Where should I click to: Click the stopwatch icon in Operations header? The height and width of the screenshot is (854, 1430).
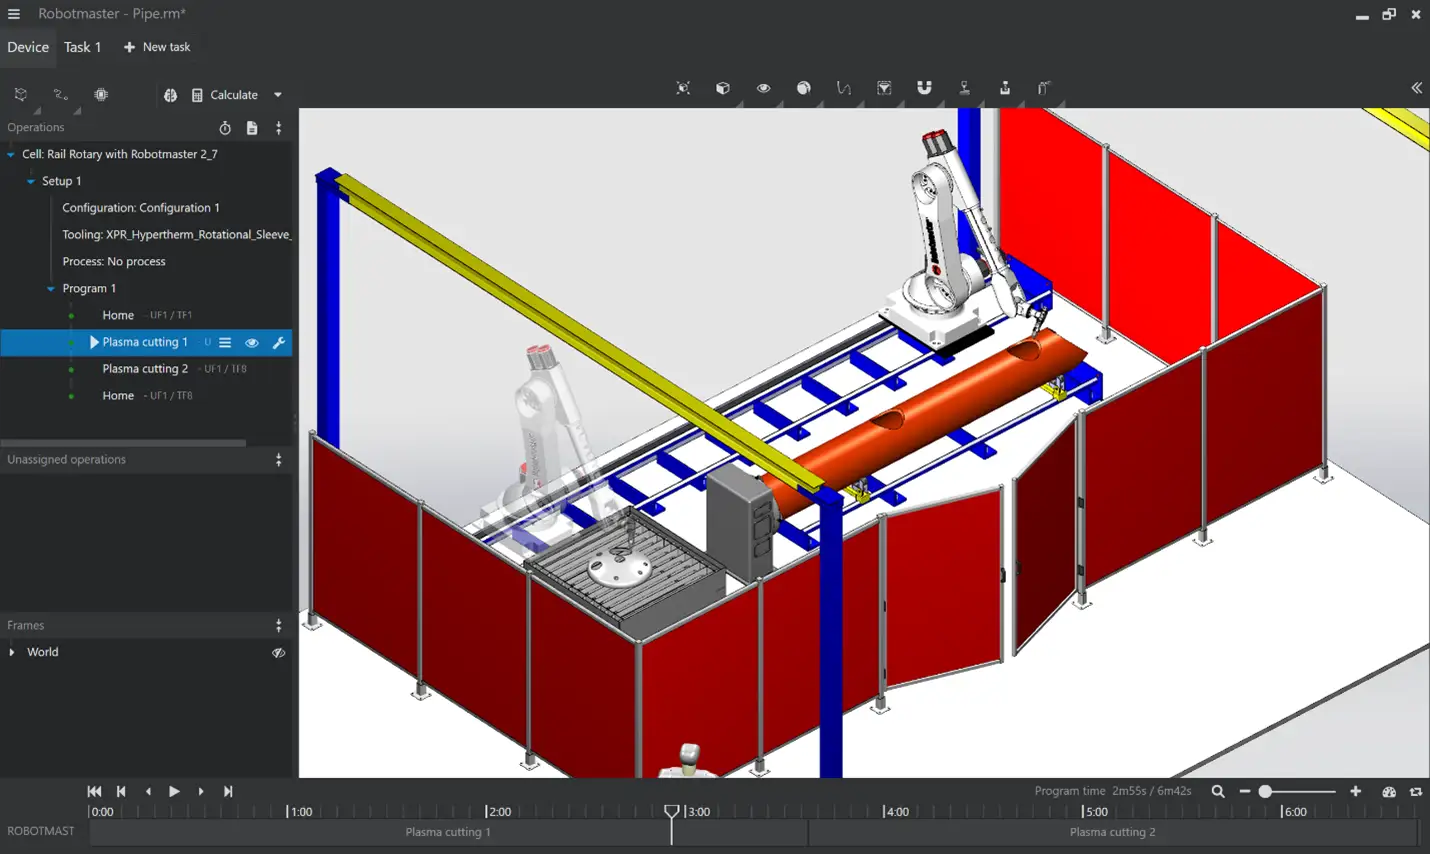[225, 128]
